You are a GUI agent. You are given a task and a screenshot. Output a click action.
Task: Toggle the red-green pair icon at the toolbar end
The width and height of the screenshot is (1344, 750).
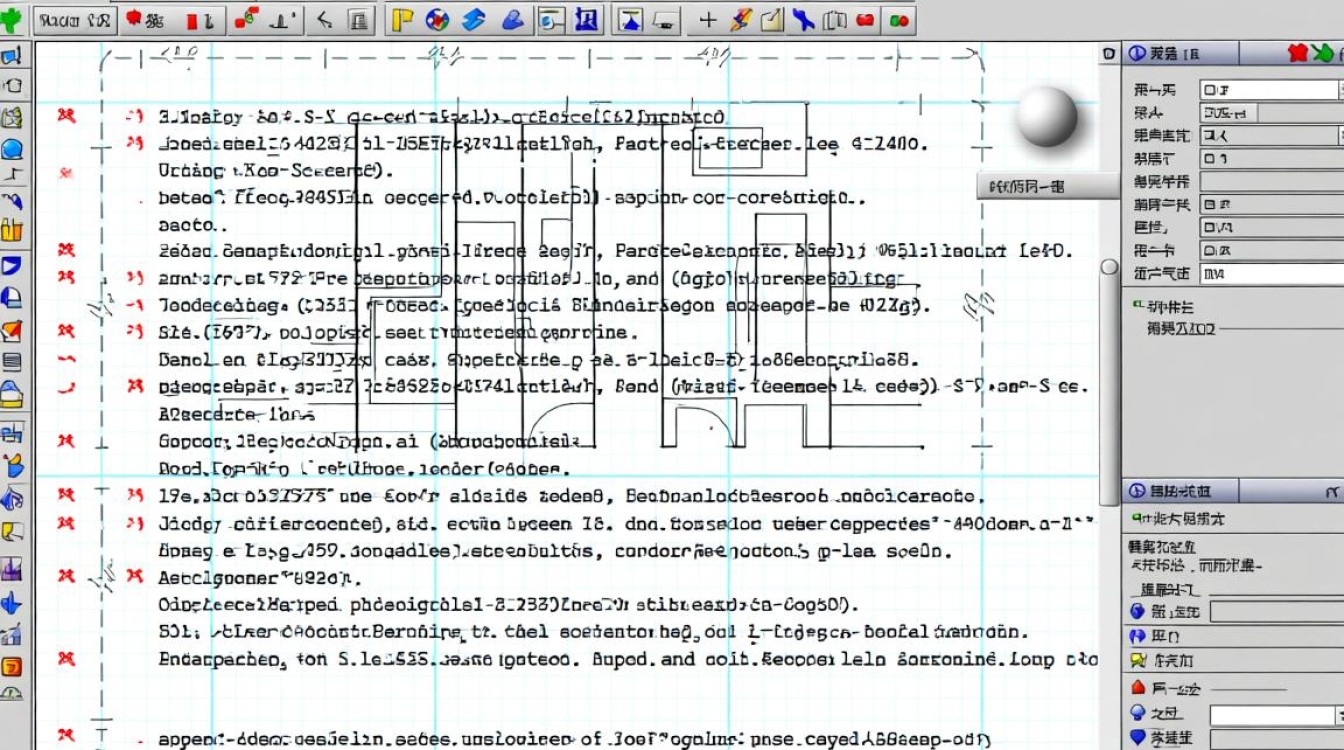[900, 20]
